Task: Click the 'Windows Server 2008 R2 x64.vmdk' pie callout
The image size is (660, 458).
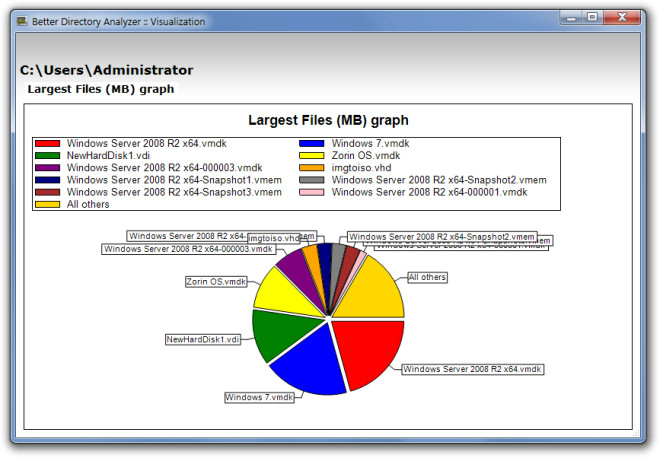Action: (472, 369)
